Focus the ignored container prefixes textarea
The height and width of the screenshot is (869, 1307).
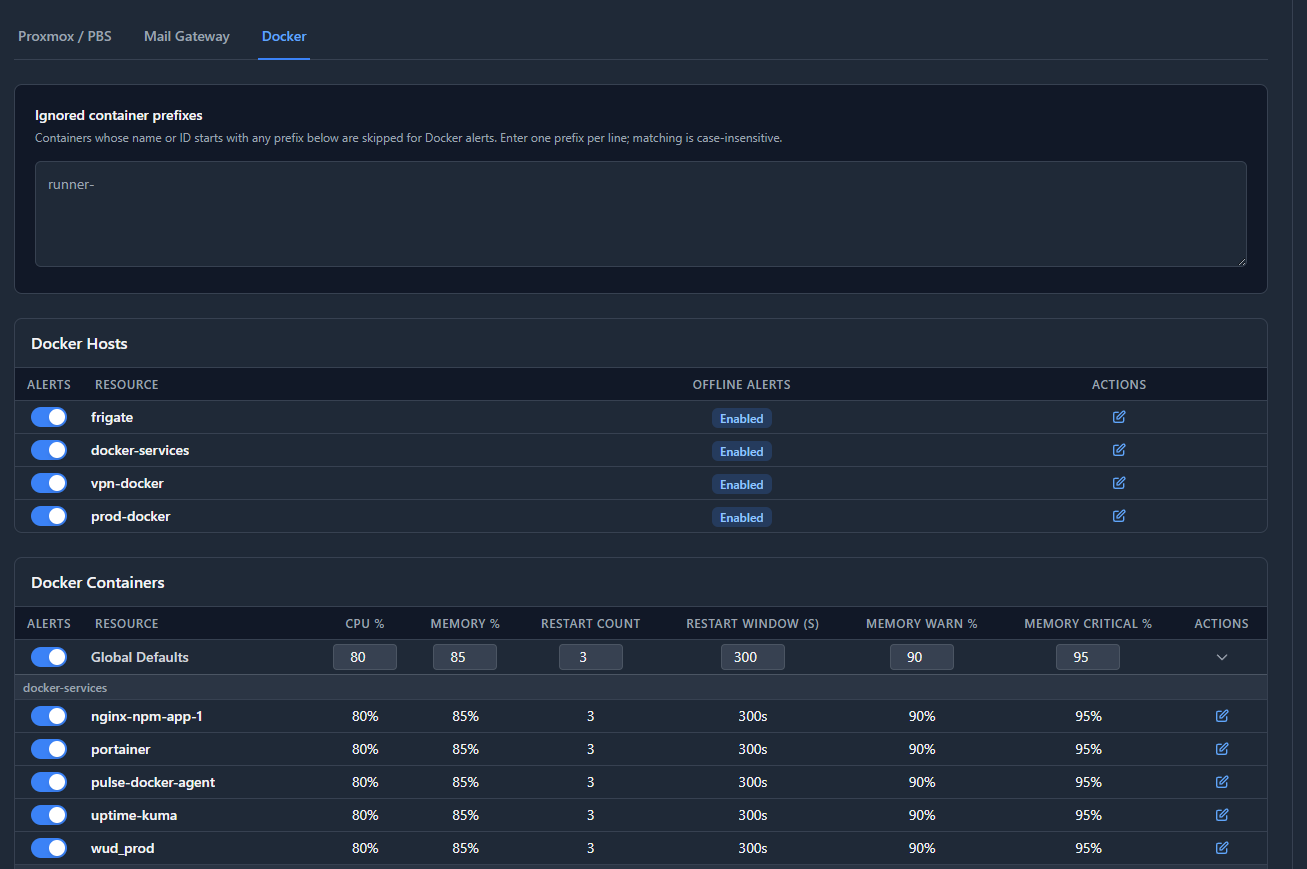641,214
